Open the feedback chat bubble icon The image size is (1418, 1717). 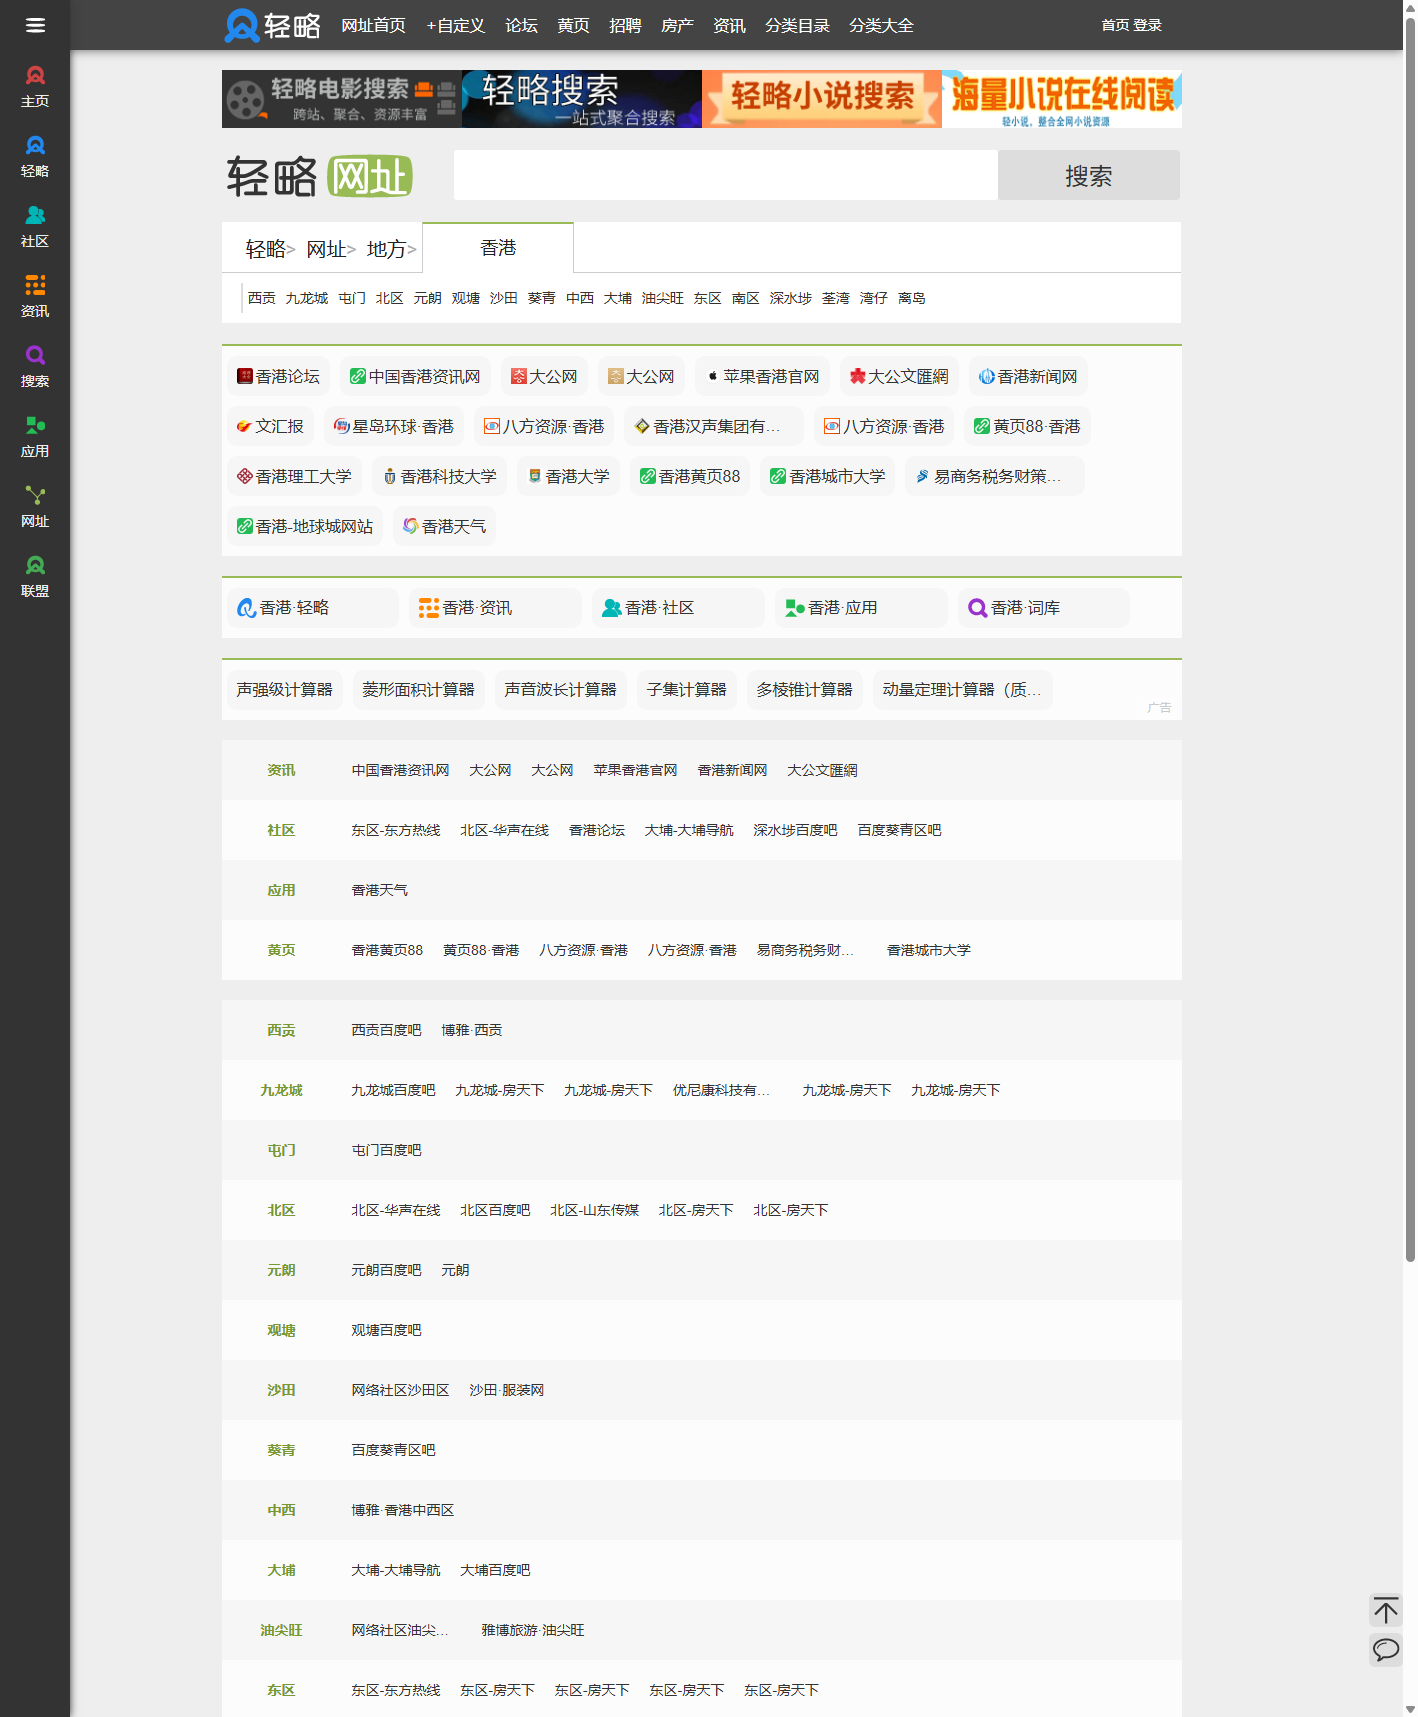click(1385, 1649)
